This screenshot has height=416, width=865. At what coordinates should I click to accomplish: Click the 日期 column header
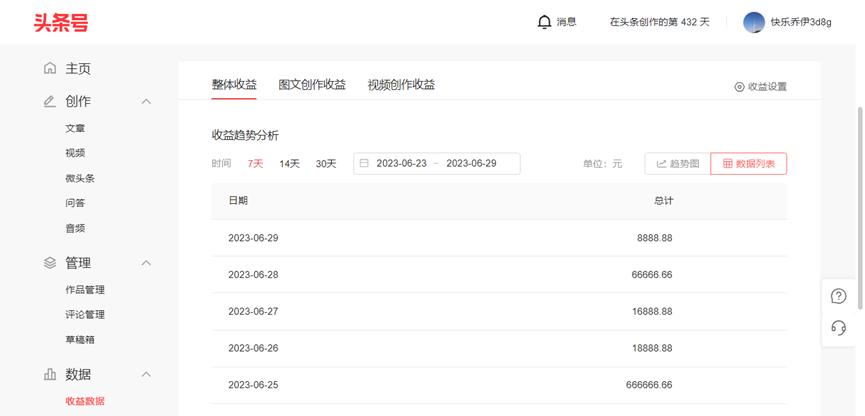[238, 201]
